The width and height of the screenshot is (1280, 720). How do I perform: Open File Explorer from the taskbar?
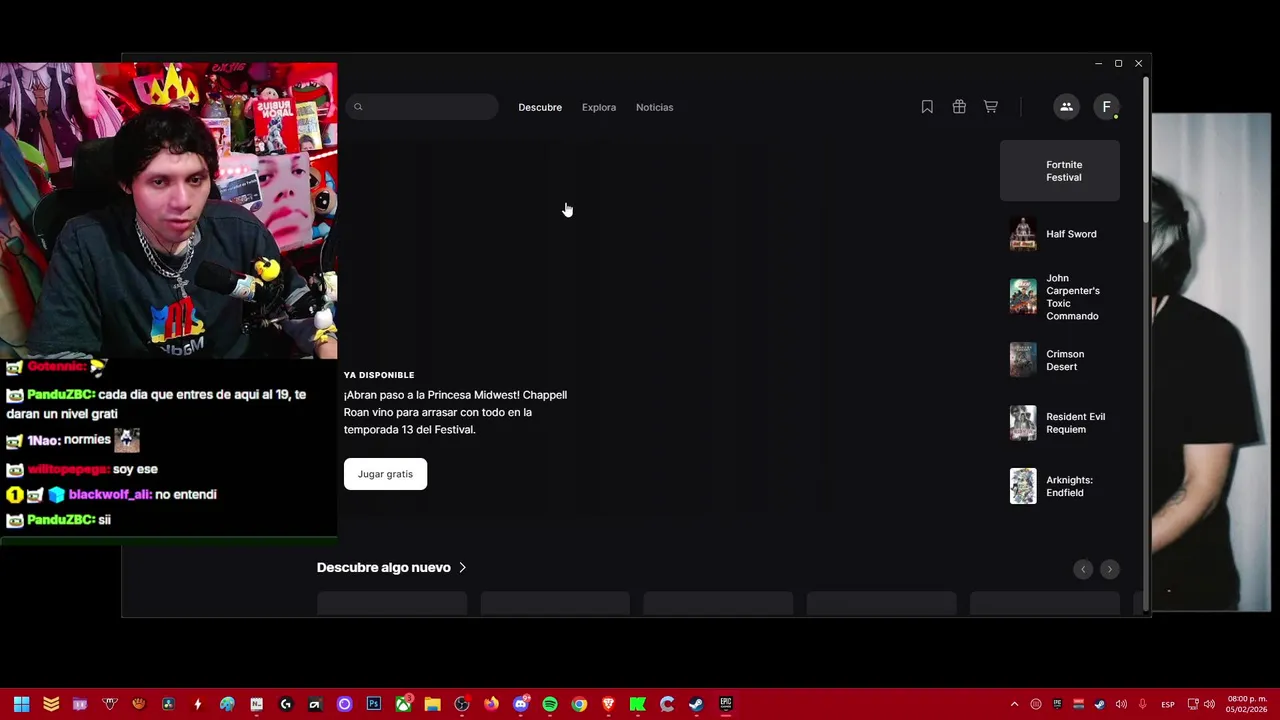(x=432, y=704)
